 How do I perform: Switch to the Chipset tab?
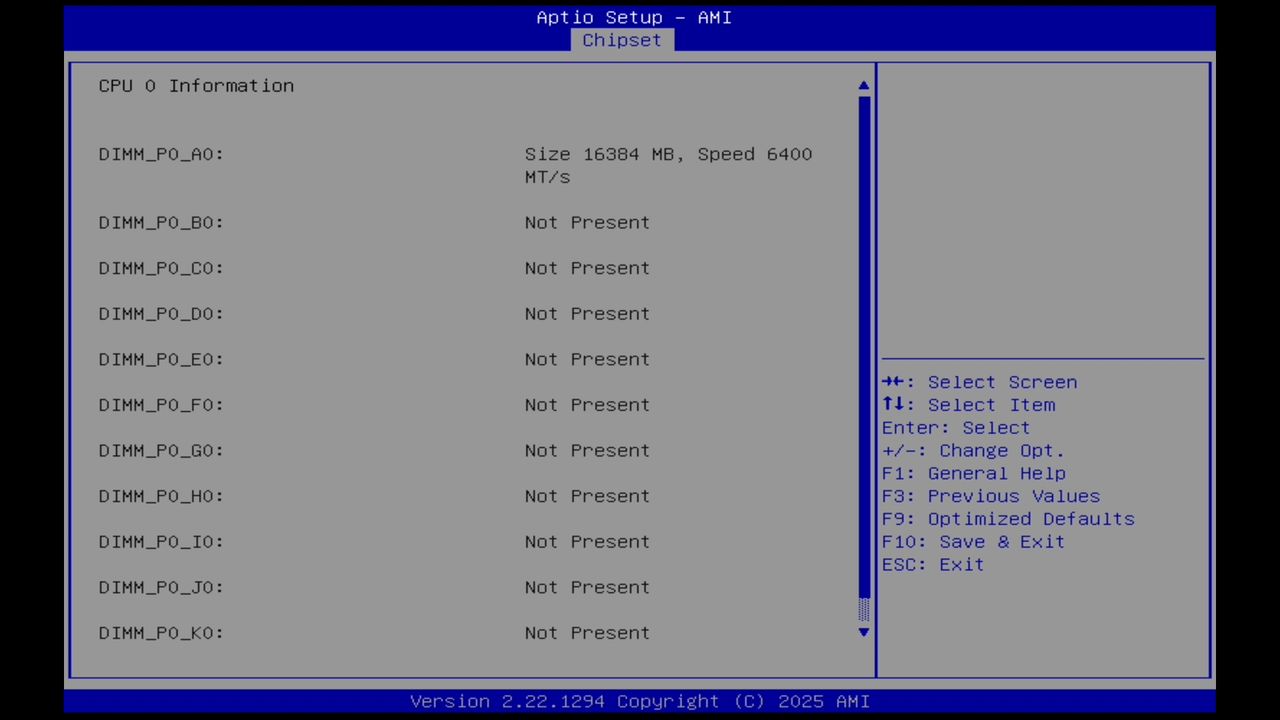621,40
